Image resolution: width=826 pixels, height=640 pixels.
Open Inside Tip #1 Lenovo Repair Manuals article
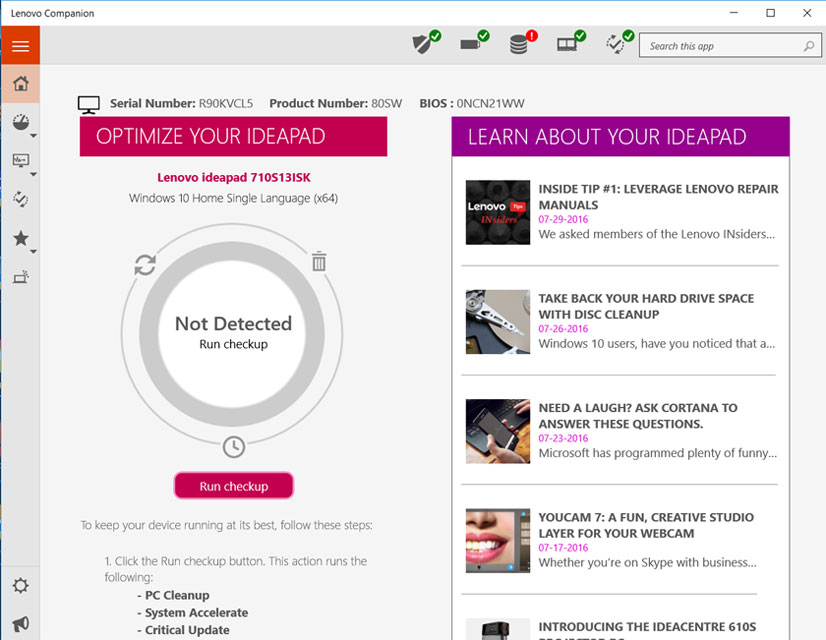point(658,197)
